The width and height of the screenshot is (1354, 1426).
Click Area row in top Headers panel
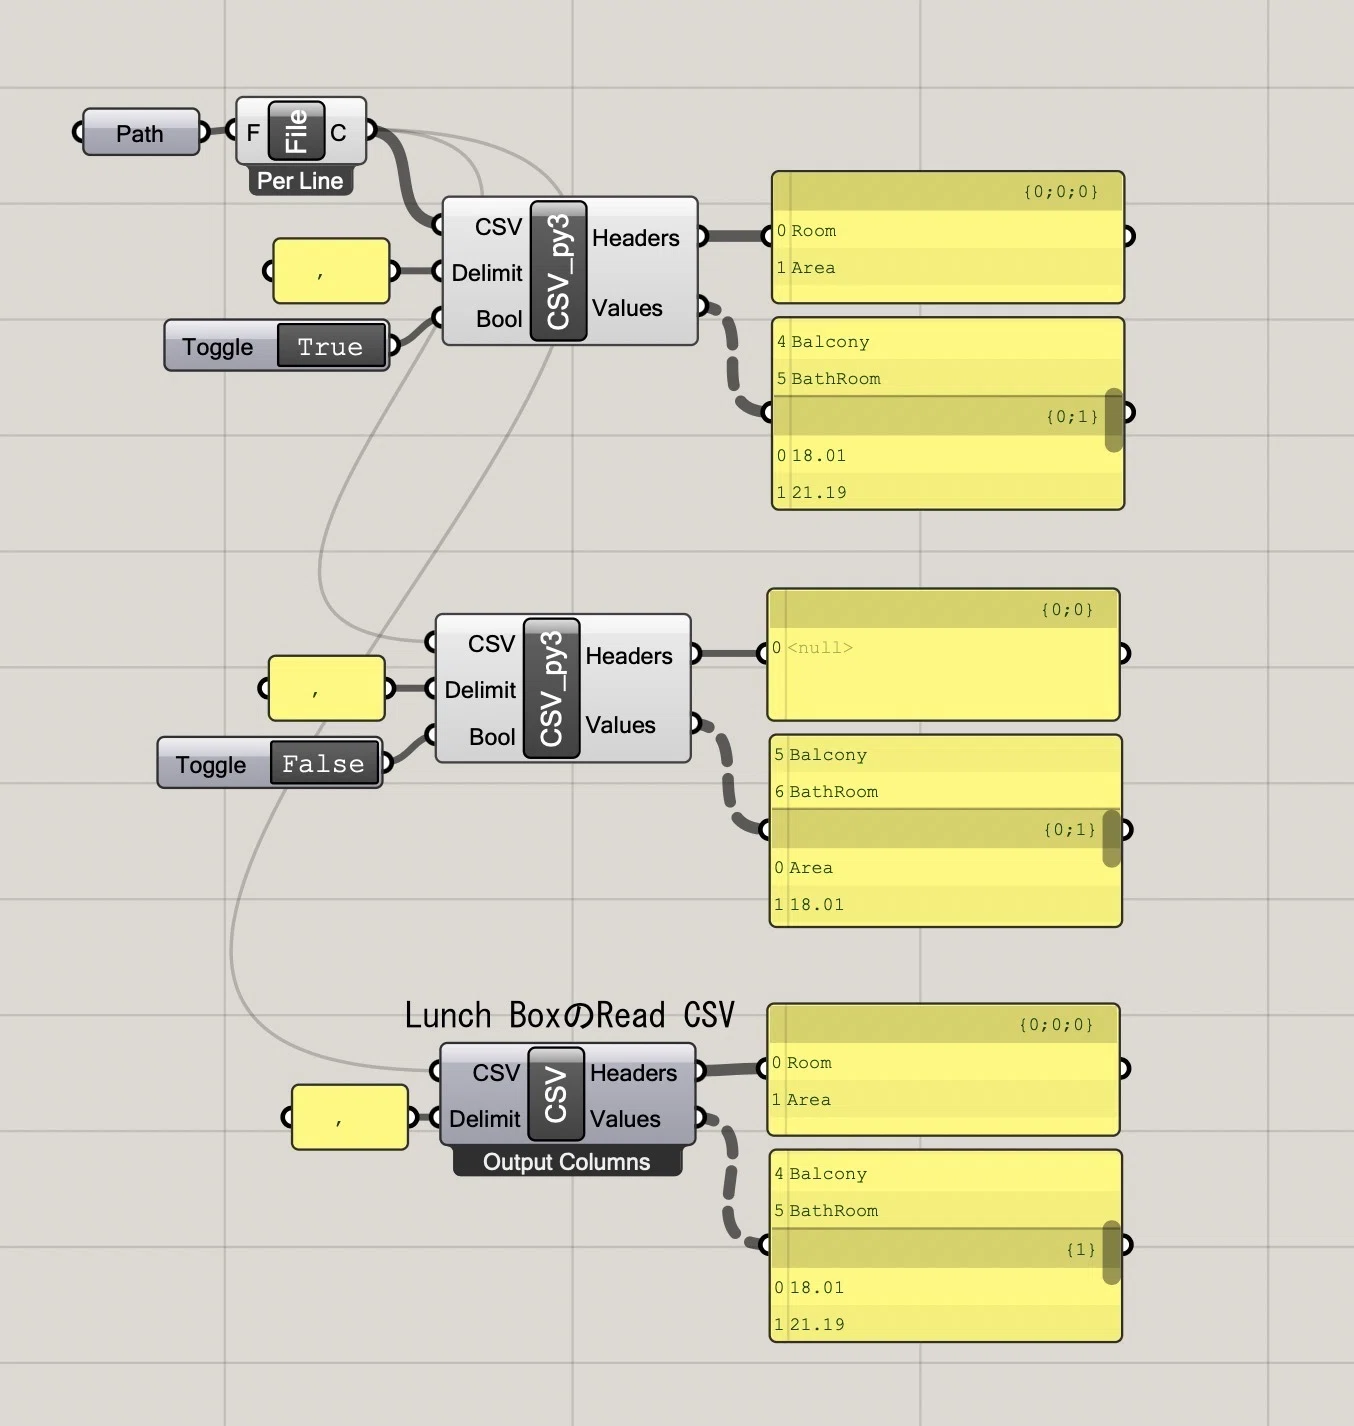(x=948, y=268)
